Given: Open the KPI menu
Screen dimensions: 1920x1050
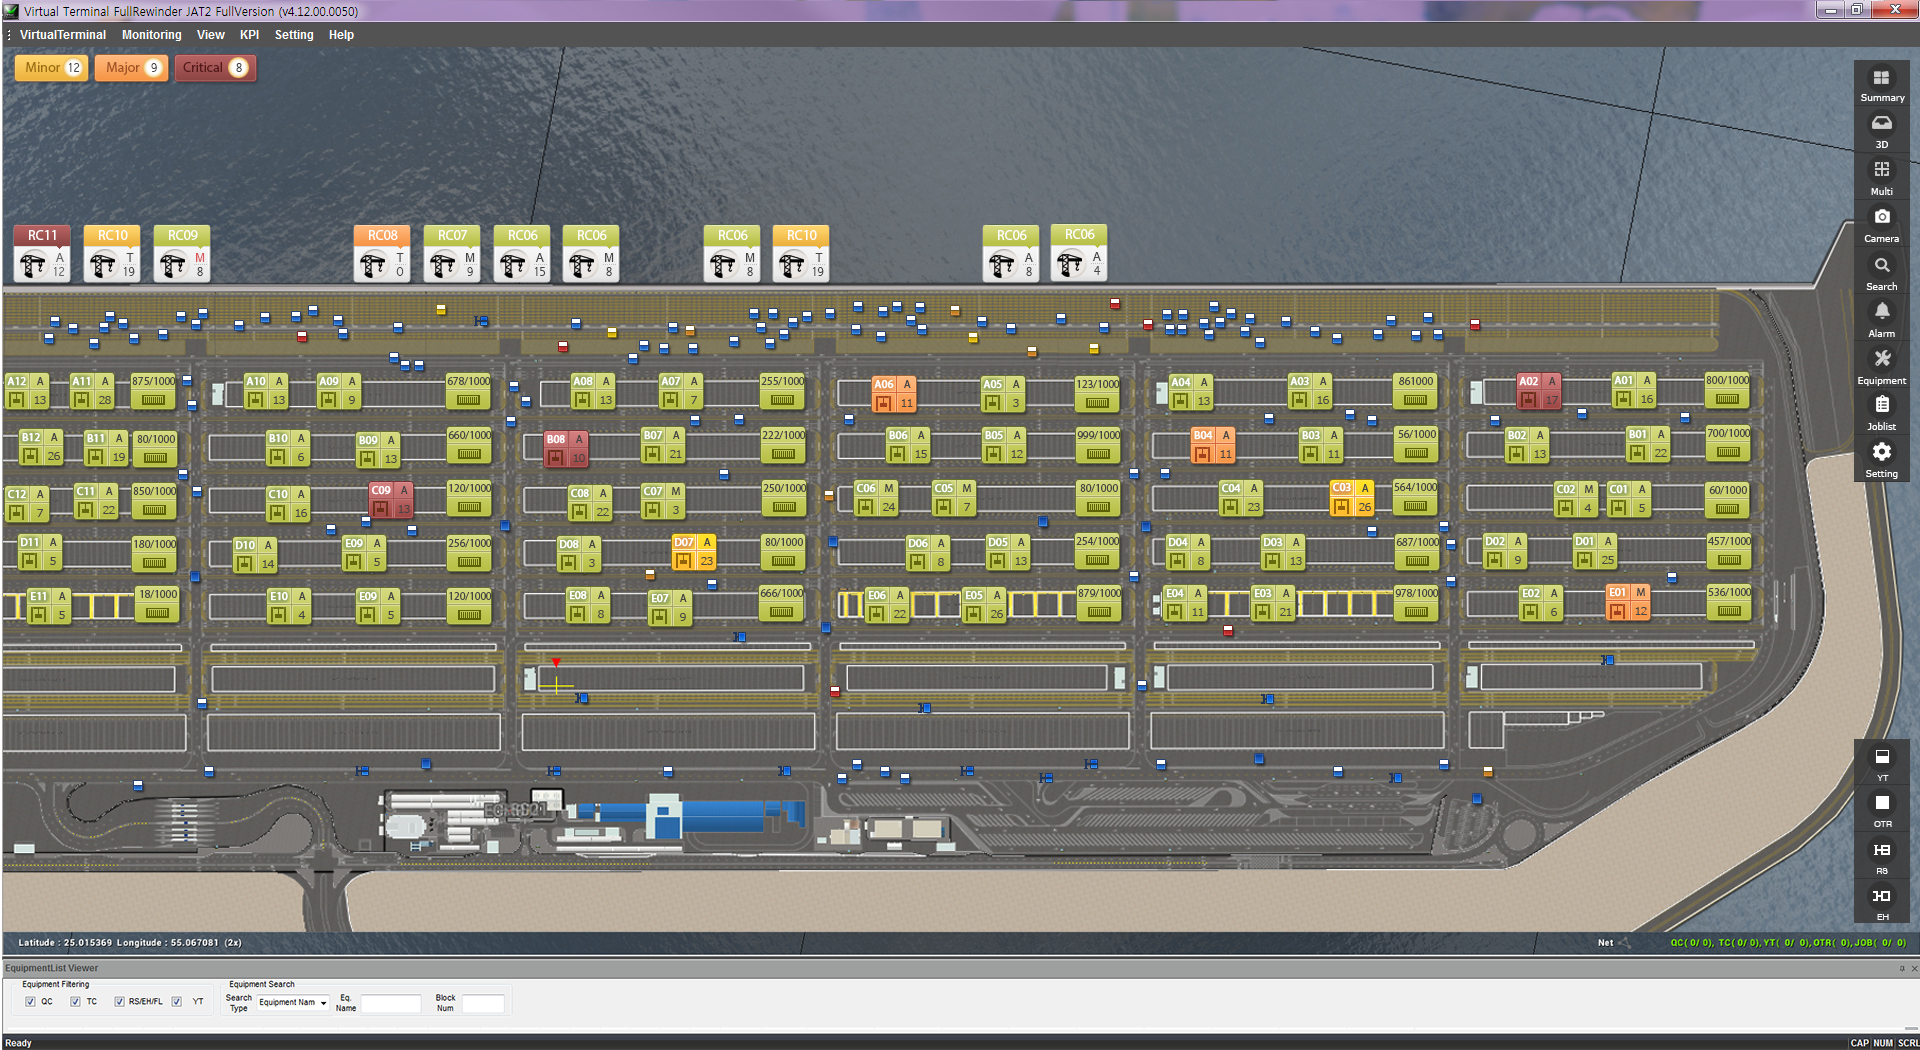Looking at the screenshot, I should click(x=249, y=35).
